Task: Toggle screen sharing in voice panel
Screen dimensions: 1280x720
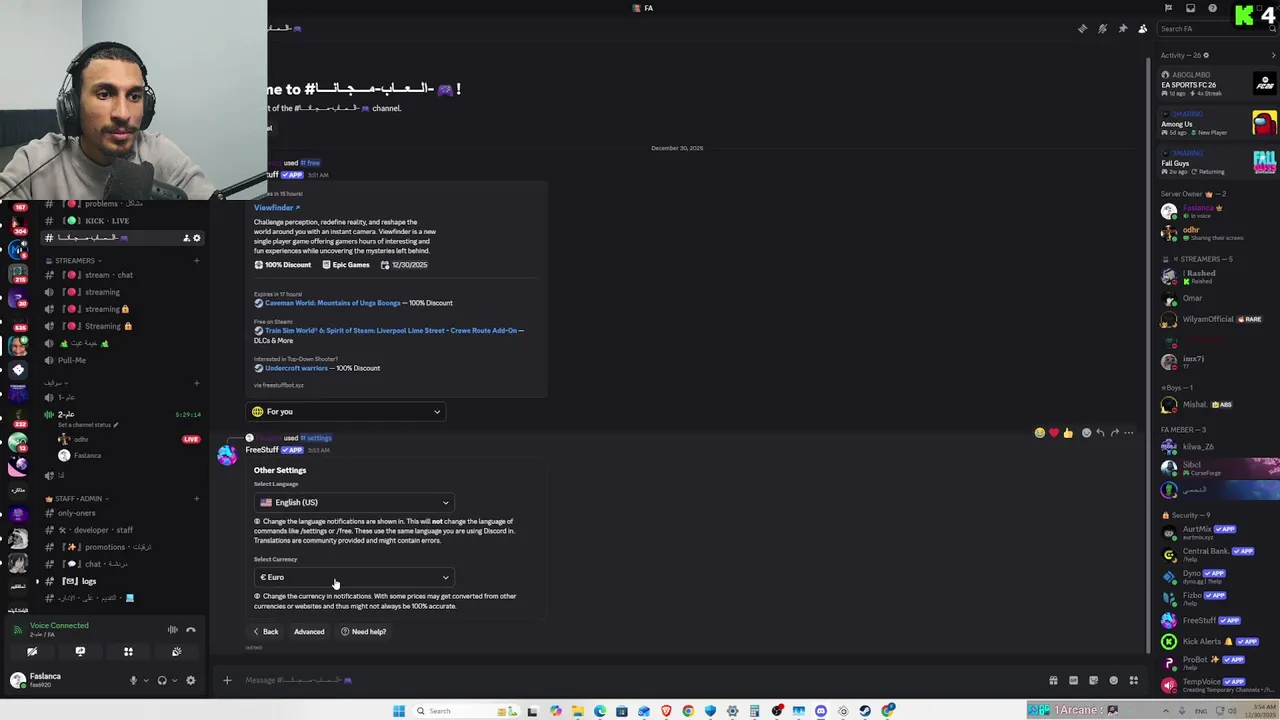Action: [80, 652]
